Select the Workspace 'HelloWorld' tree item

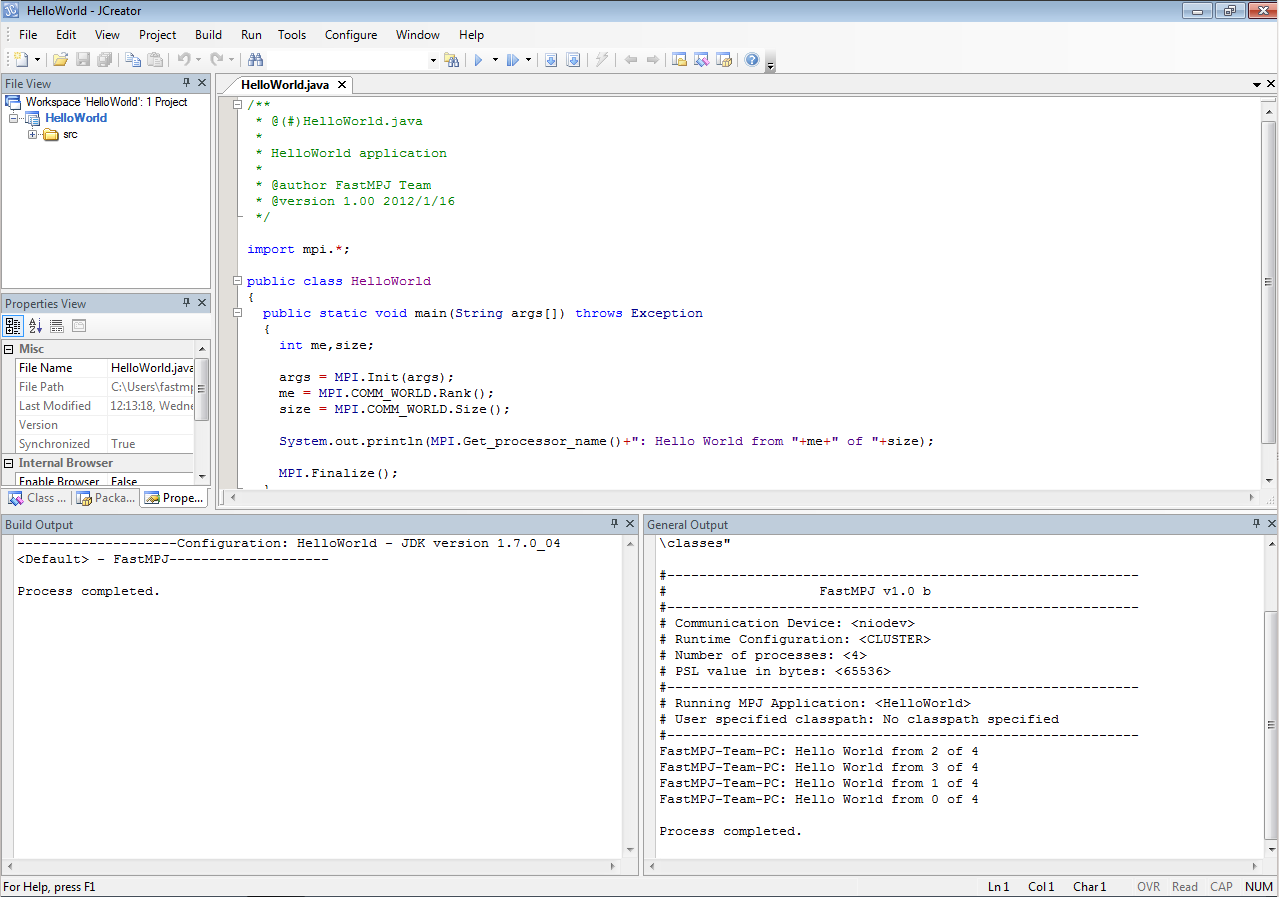coord(106,102)
